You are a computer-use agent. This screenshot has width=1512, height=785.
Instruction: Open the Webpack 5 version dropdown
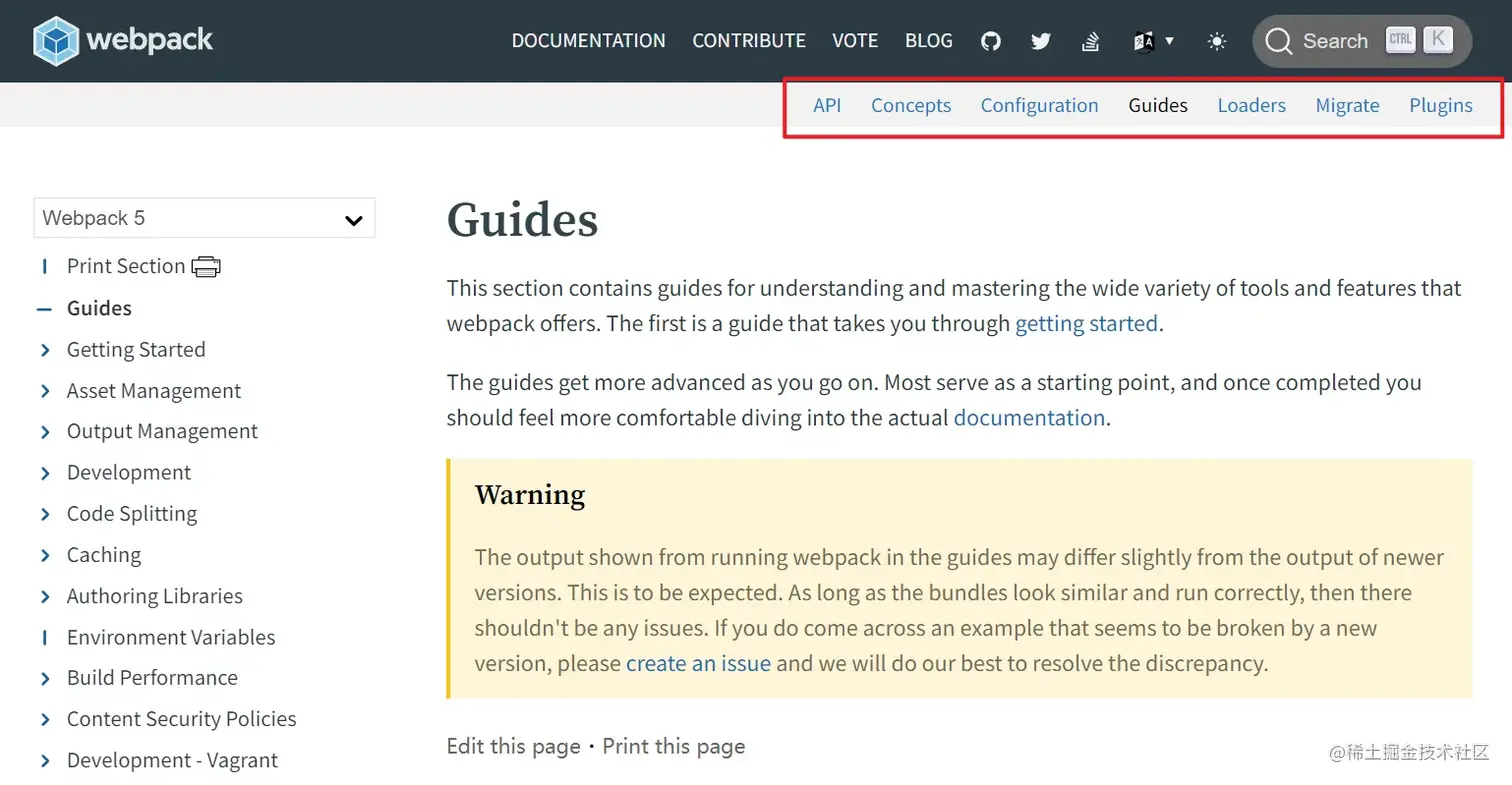(204, 218)
